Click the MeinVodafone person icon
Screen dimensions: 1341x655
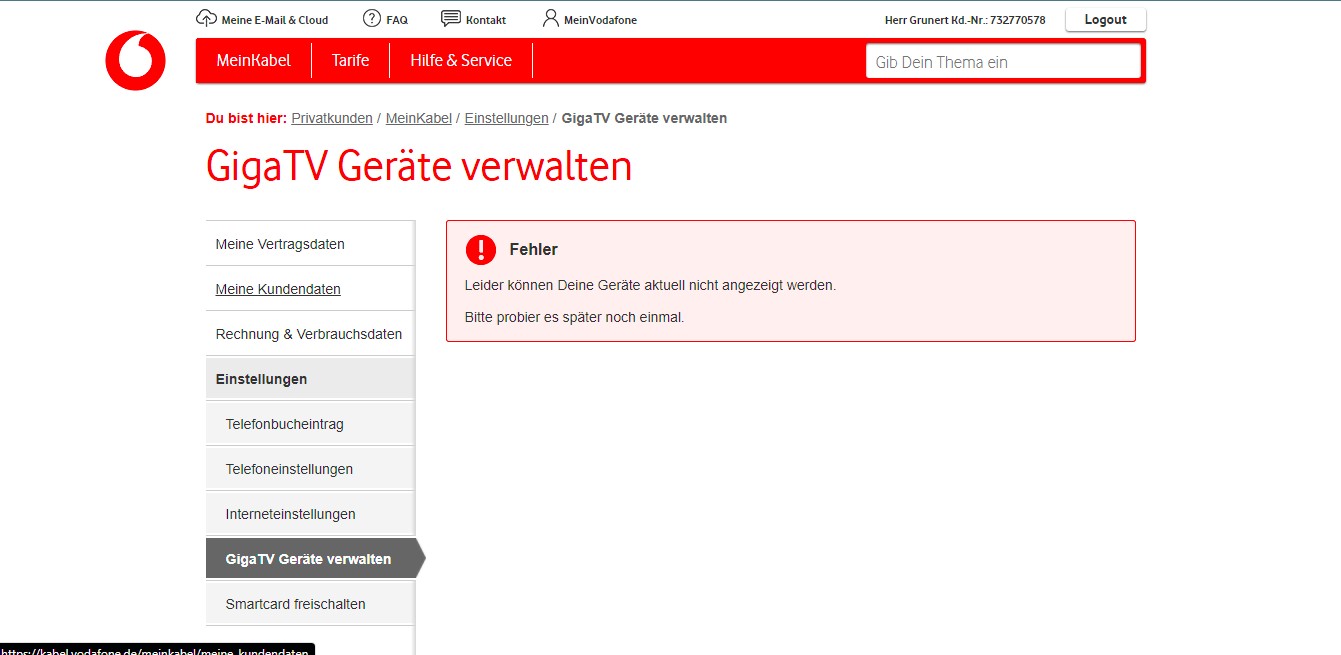(551, 18)
